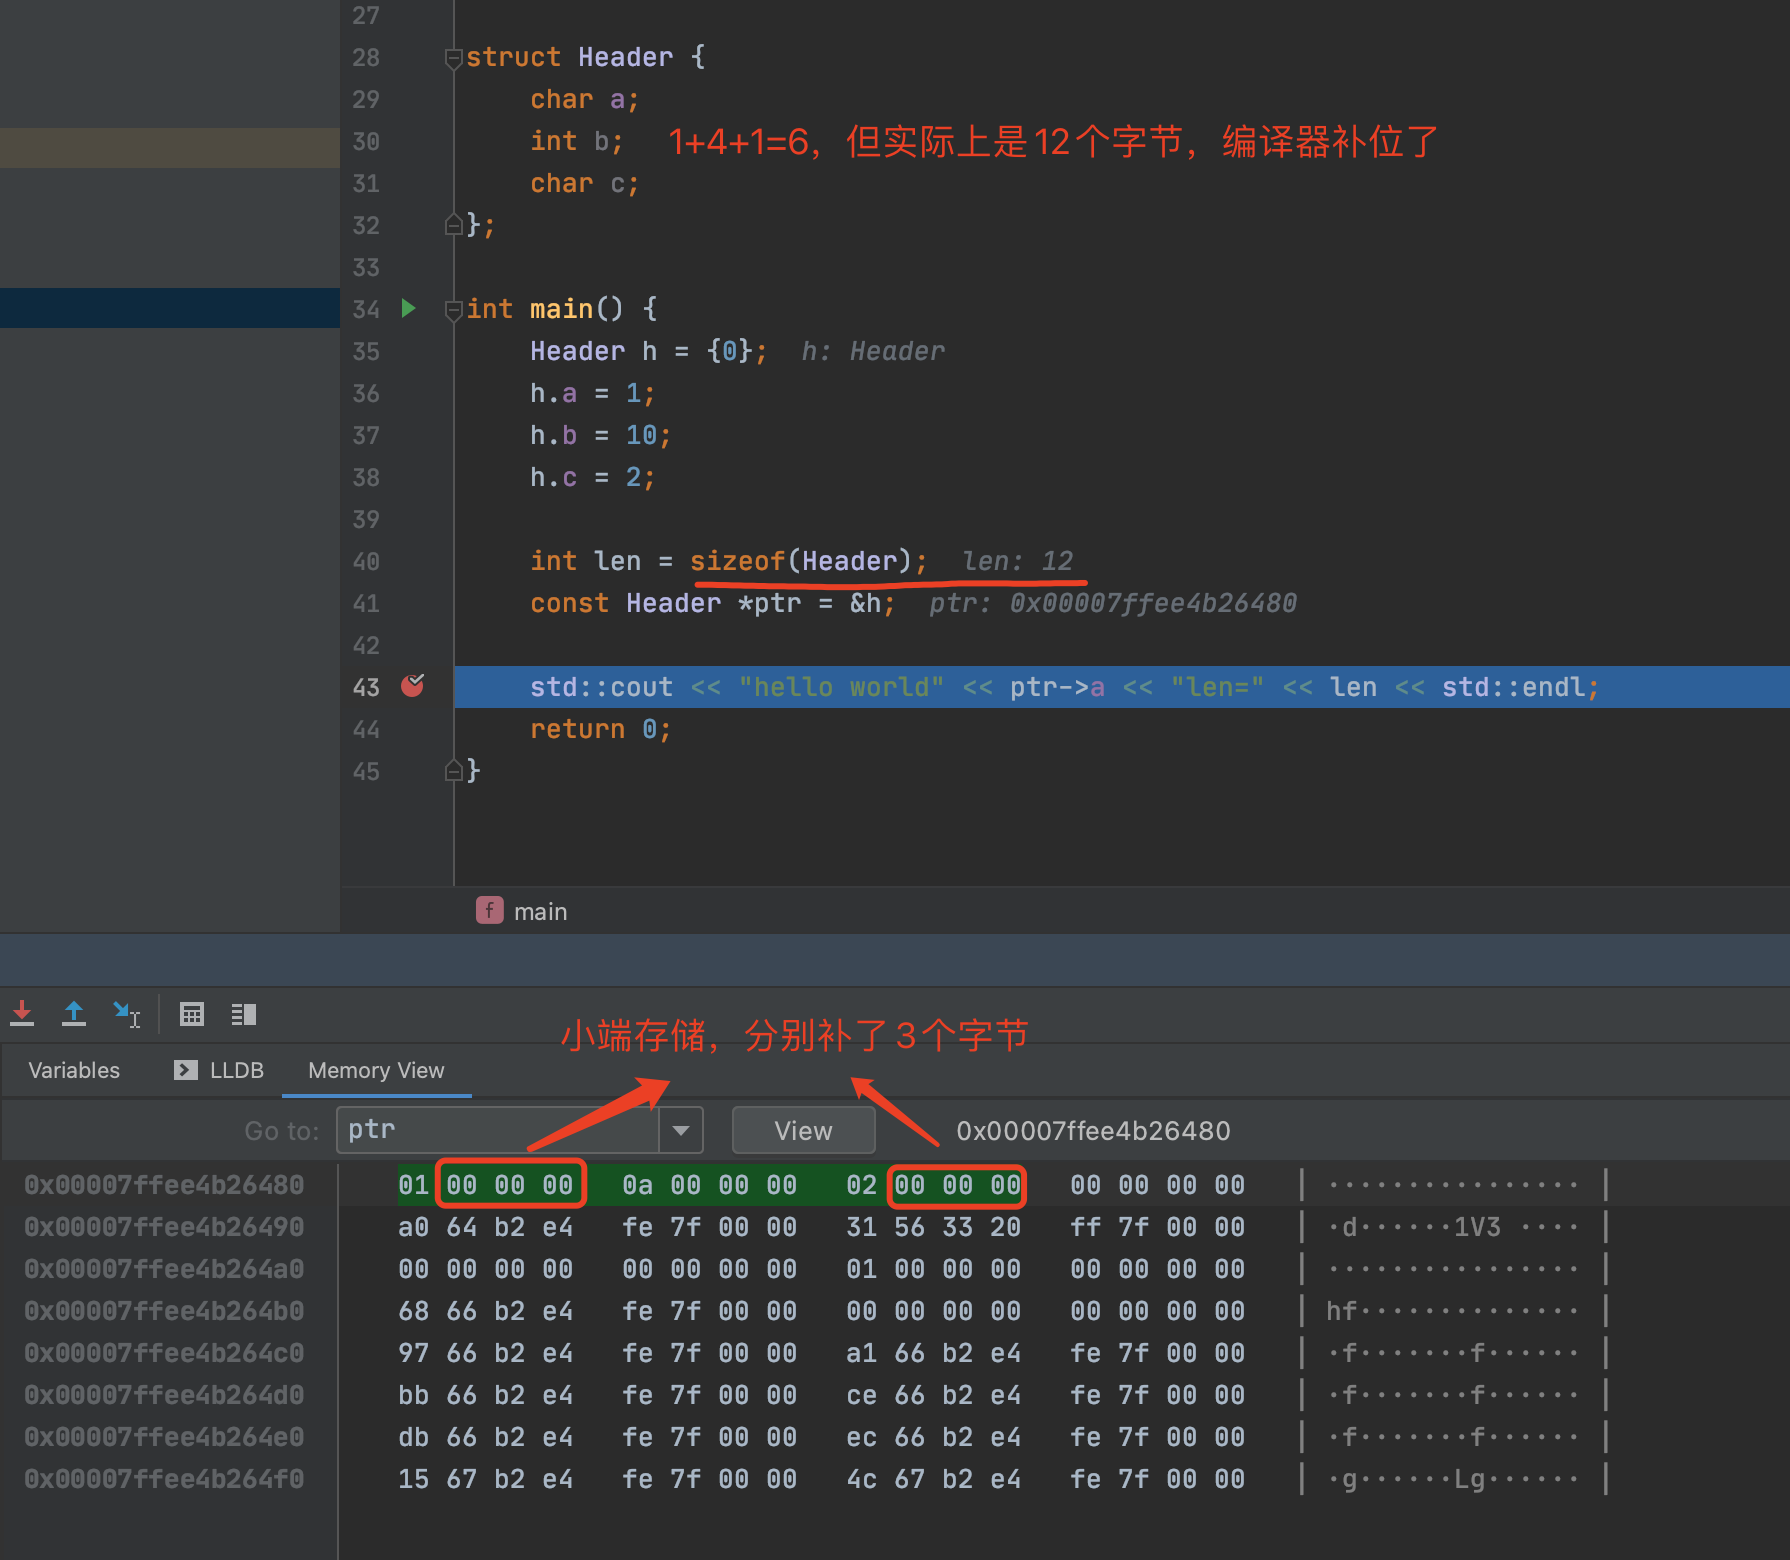
Task: Collapse the main function fold marker on line 34
Action: 453,309
